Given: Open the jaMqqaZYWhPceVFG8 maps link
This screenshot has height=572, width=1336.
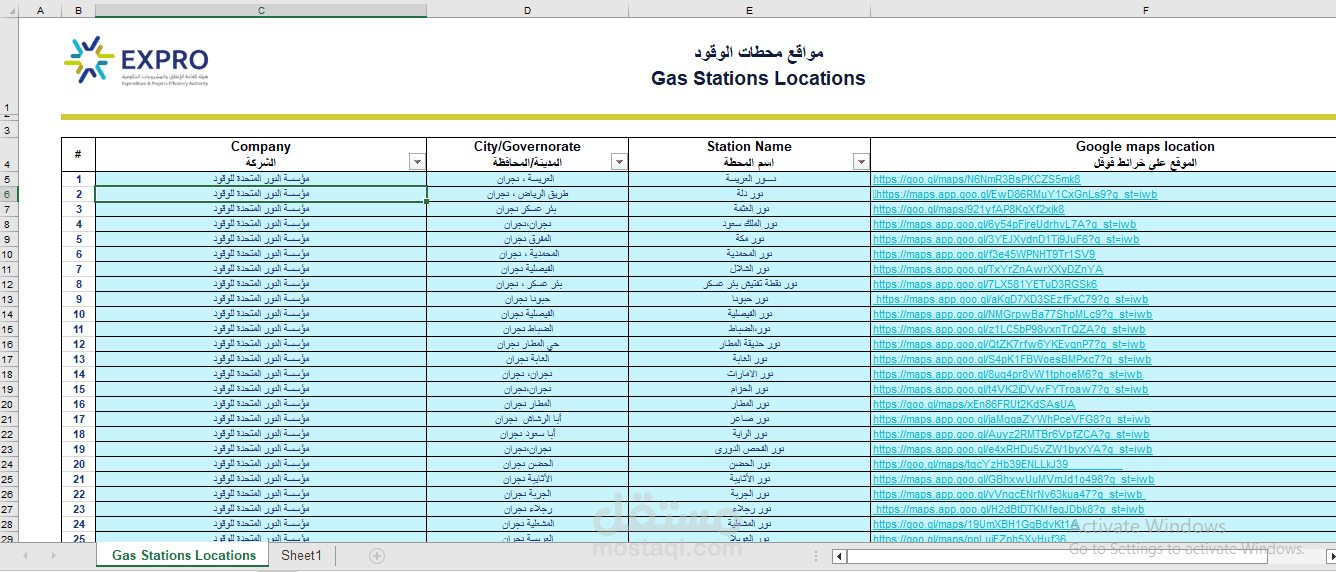Looking at the screenshot, I should [x=1012, y=419].
